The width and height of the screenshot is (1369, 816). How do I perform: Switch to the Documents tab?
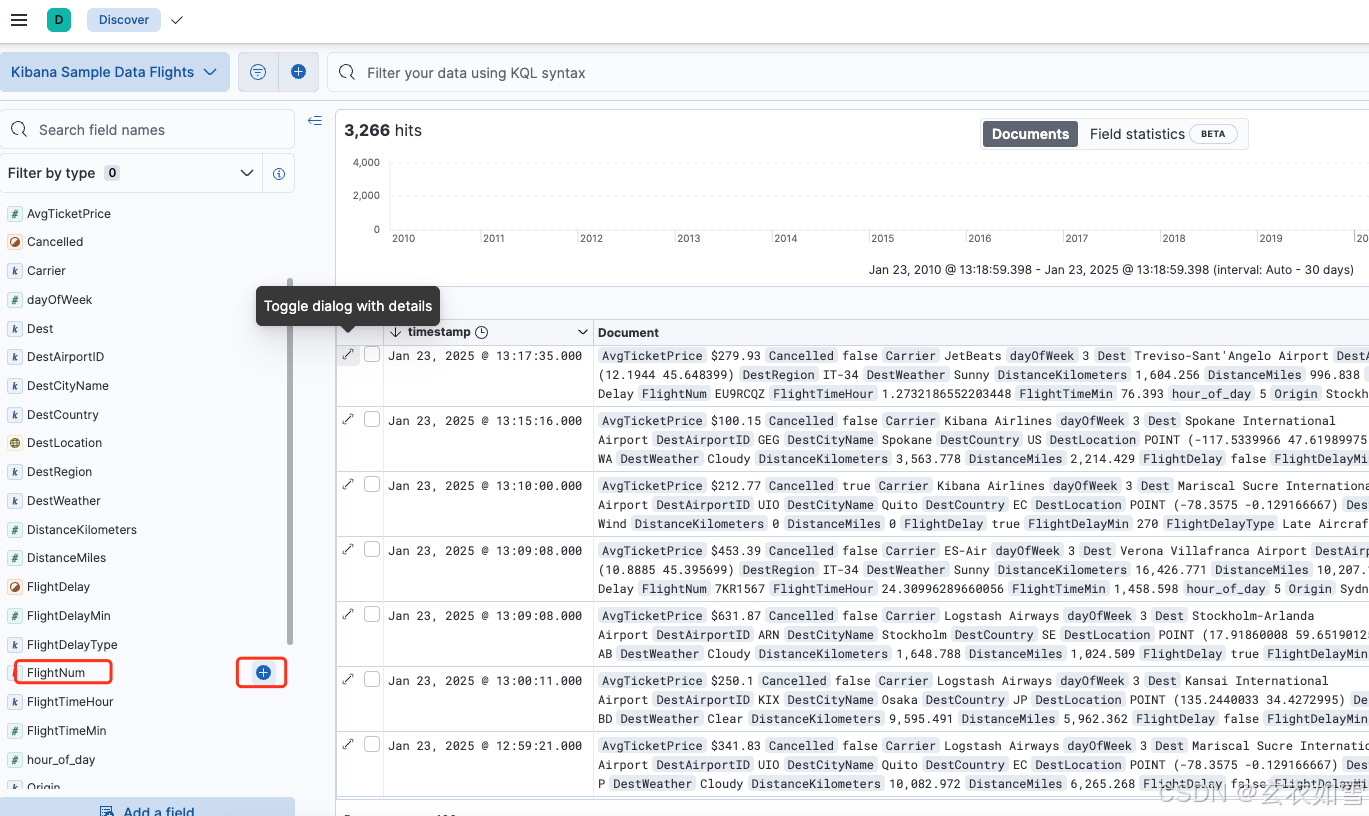click(x=1030, y=134)
